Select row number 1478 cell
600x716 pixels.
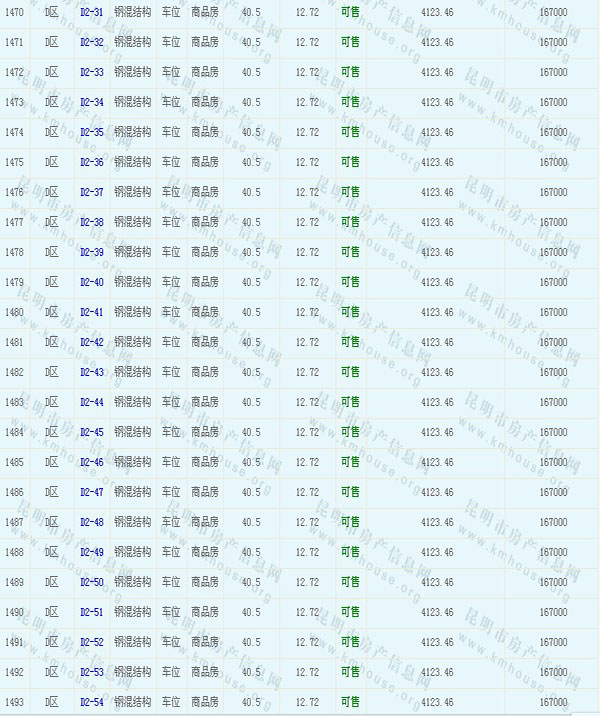[x=14, y=252]
